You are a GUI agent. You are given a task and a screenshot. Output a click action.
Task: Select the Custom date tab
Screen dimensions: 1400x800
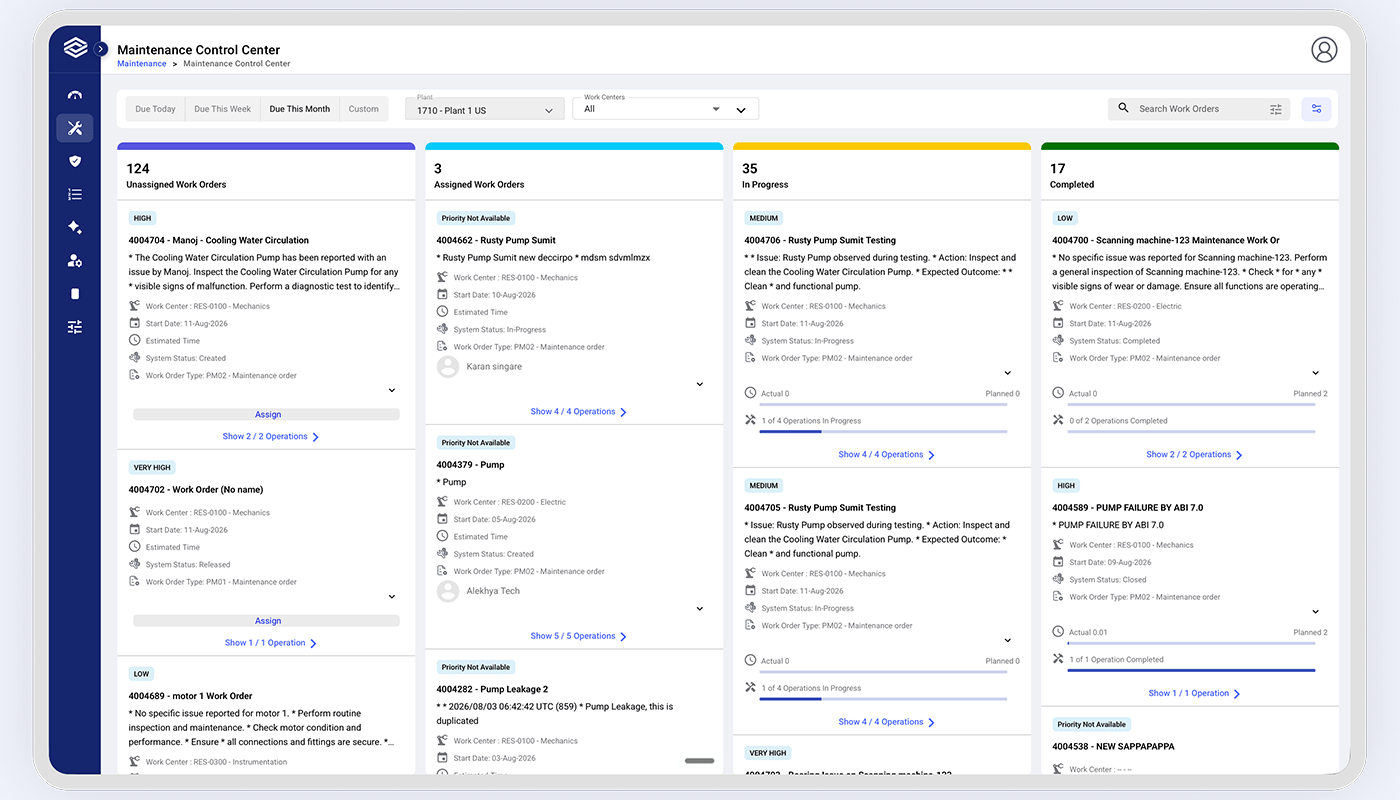click(364, 109)
